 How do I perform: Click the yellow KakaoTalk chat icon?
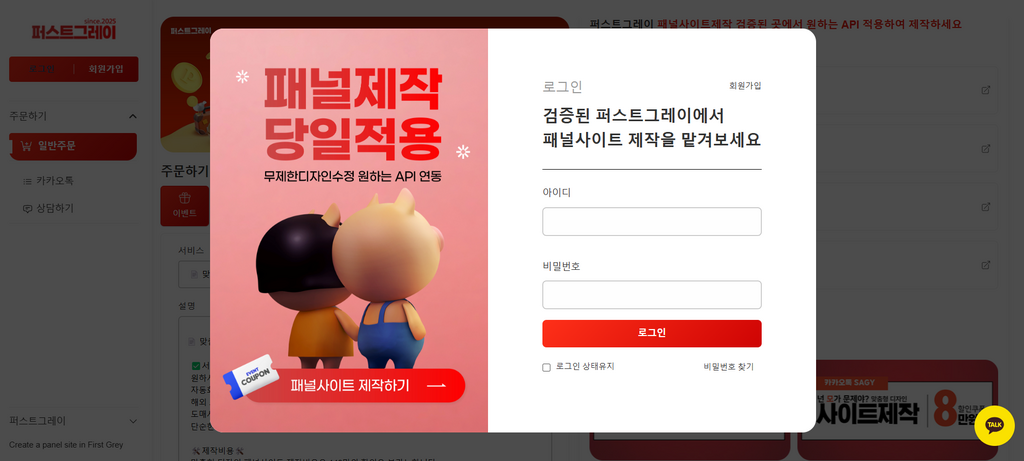(x=994, y=426)
